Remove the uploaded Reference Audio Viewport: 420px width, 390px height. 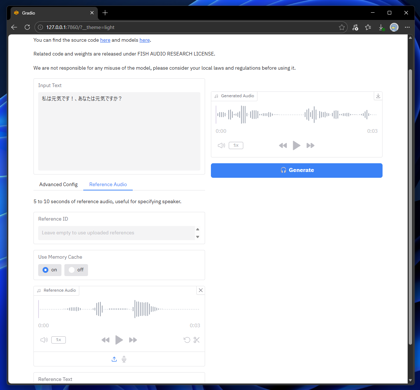[201, 290]
